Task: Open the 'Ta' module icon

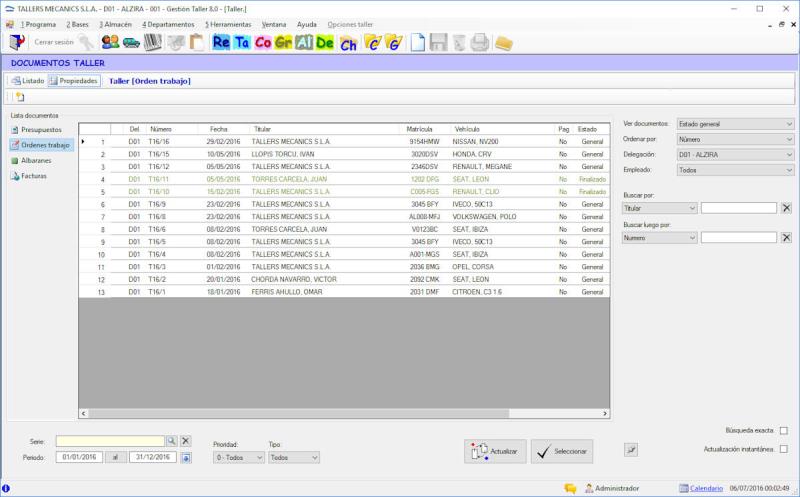Action: coord(242,42)
